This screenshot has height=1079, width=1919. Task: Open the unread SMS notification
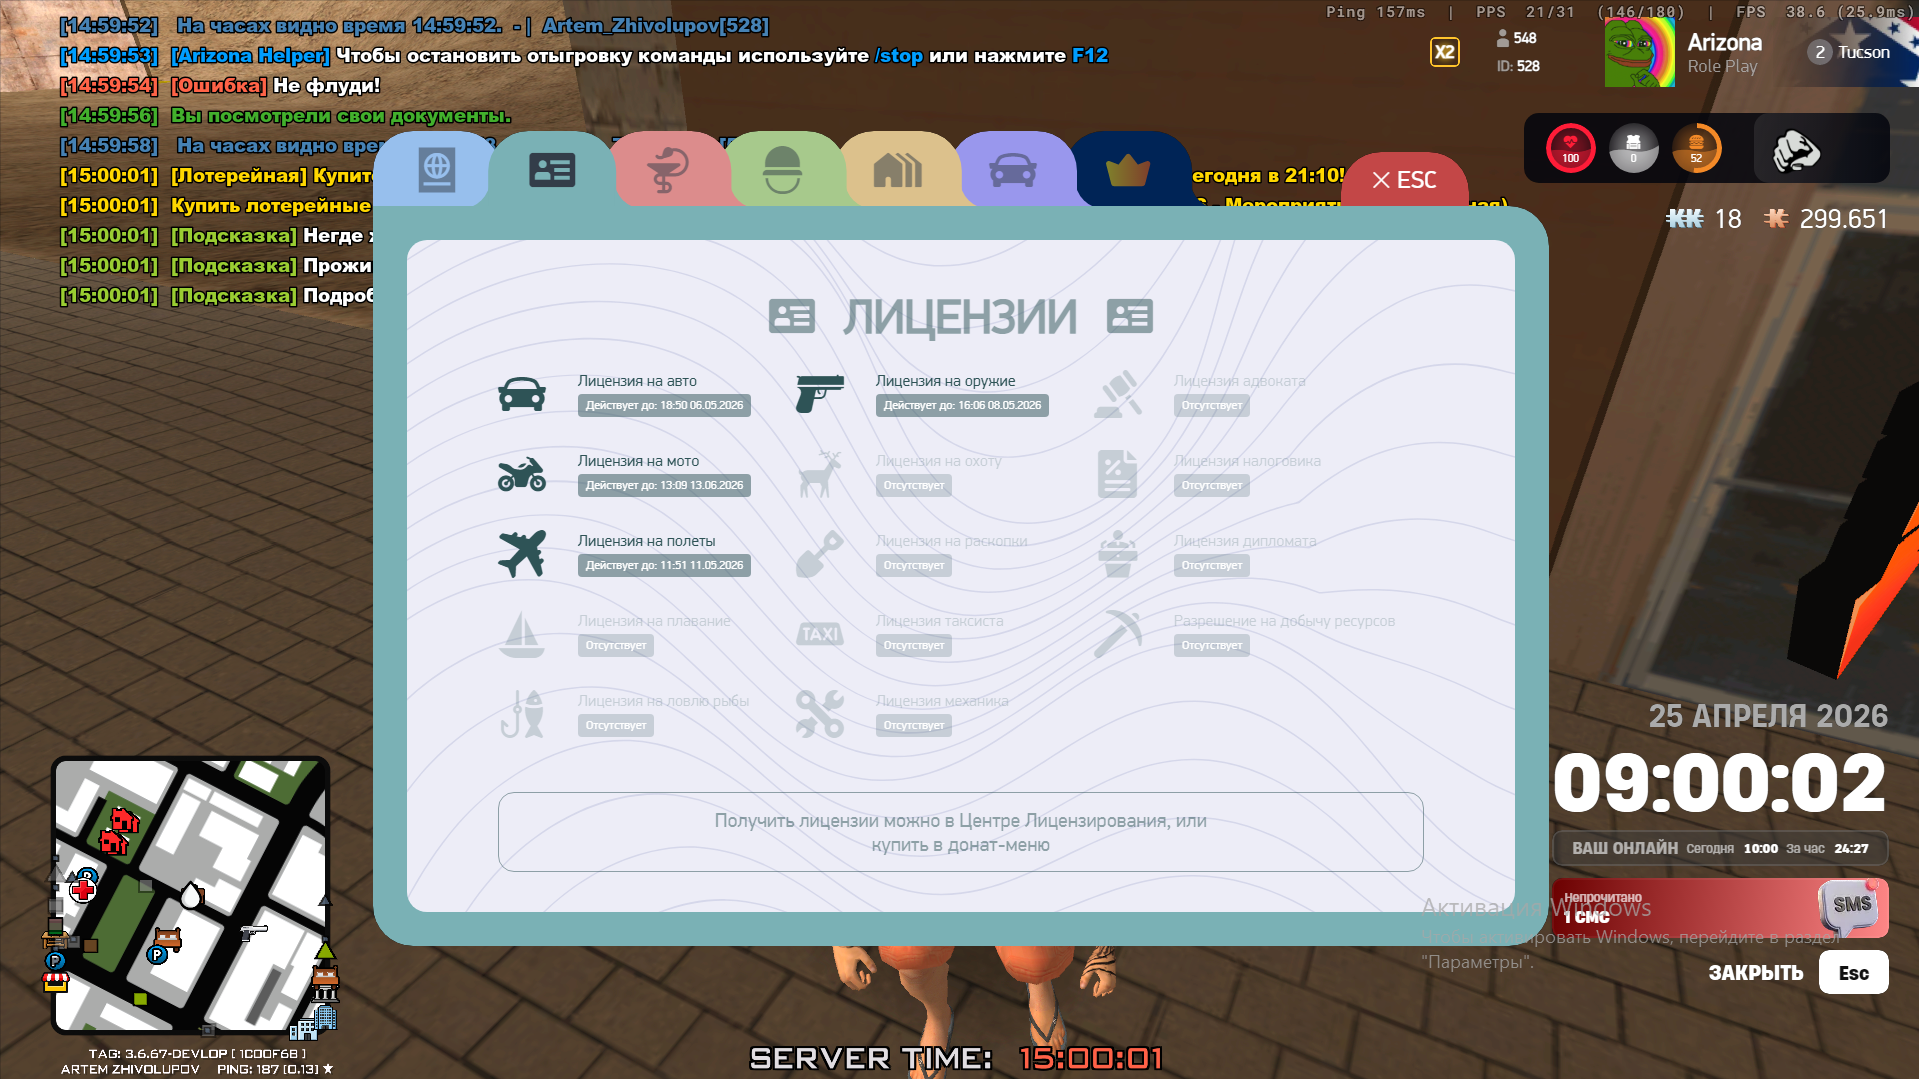pyautogui.click(x=1720, y=908)
